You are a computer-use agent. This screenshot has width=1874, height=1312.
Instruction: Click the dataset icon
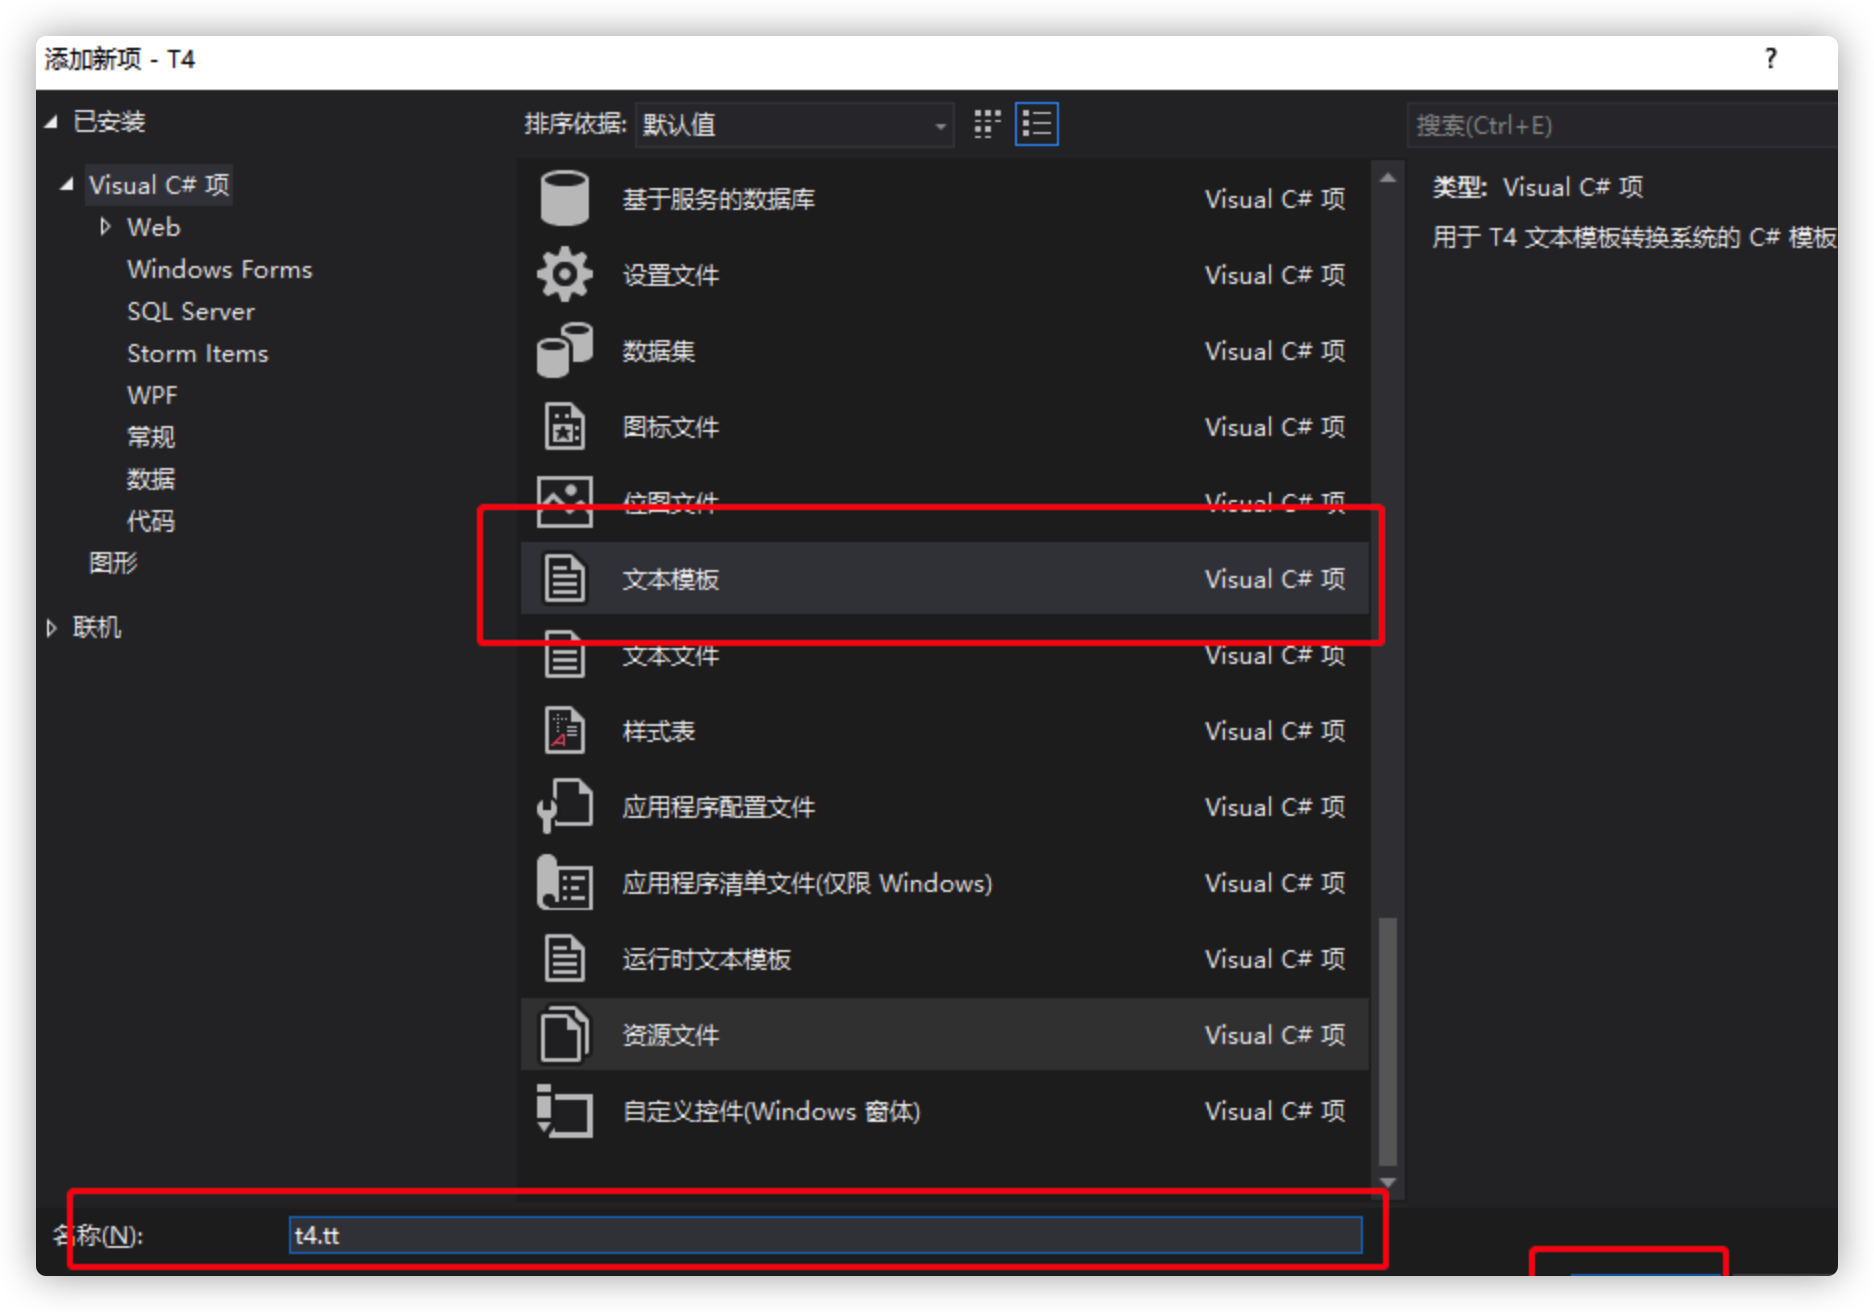tap(564, 350)
